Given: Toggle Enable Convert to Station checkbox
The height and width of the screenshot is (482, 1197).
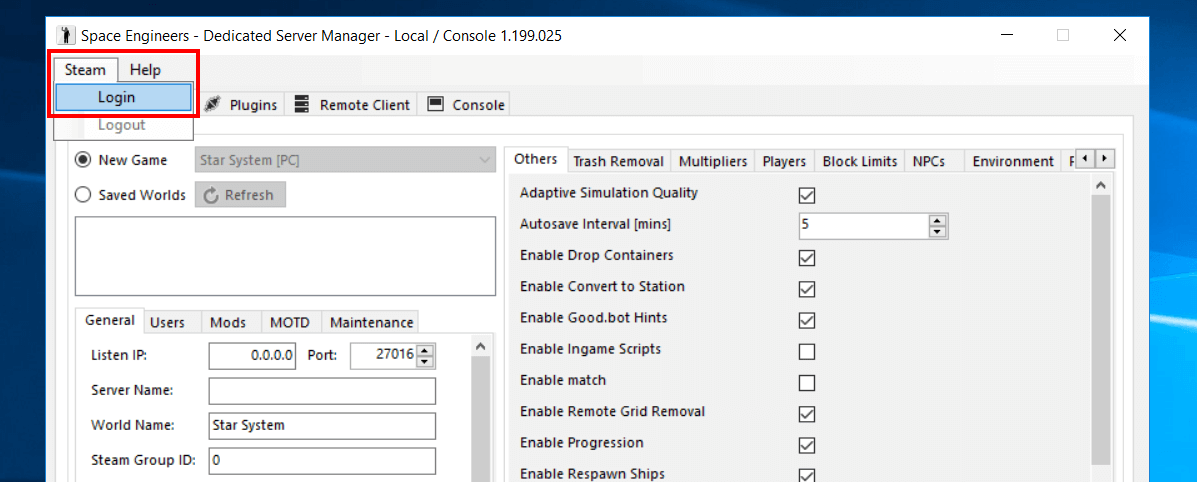Looking at the screenshot, I should [807, 290].
